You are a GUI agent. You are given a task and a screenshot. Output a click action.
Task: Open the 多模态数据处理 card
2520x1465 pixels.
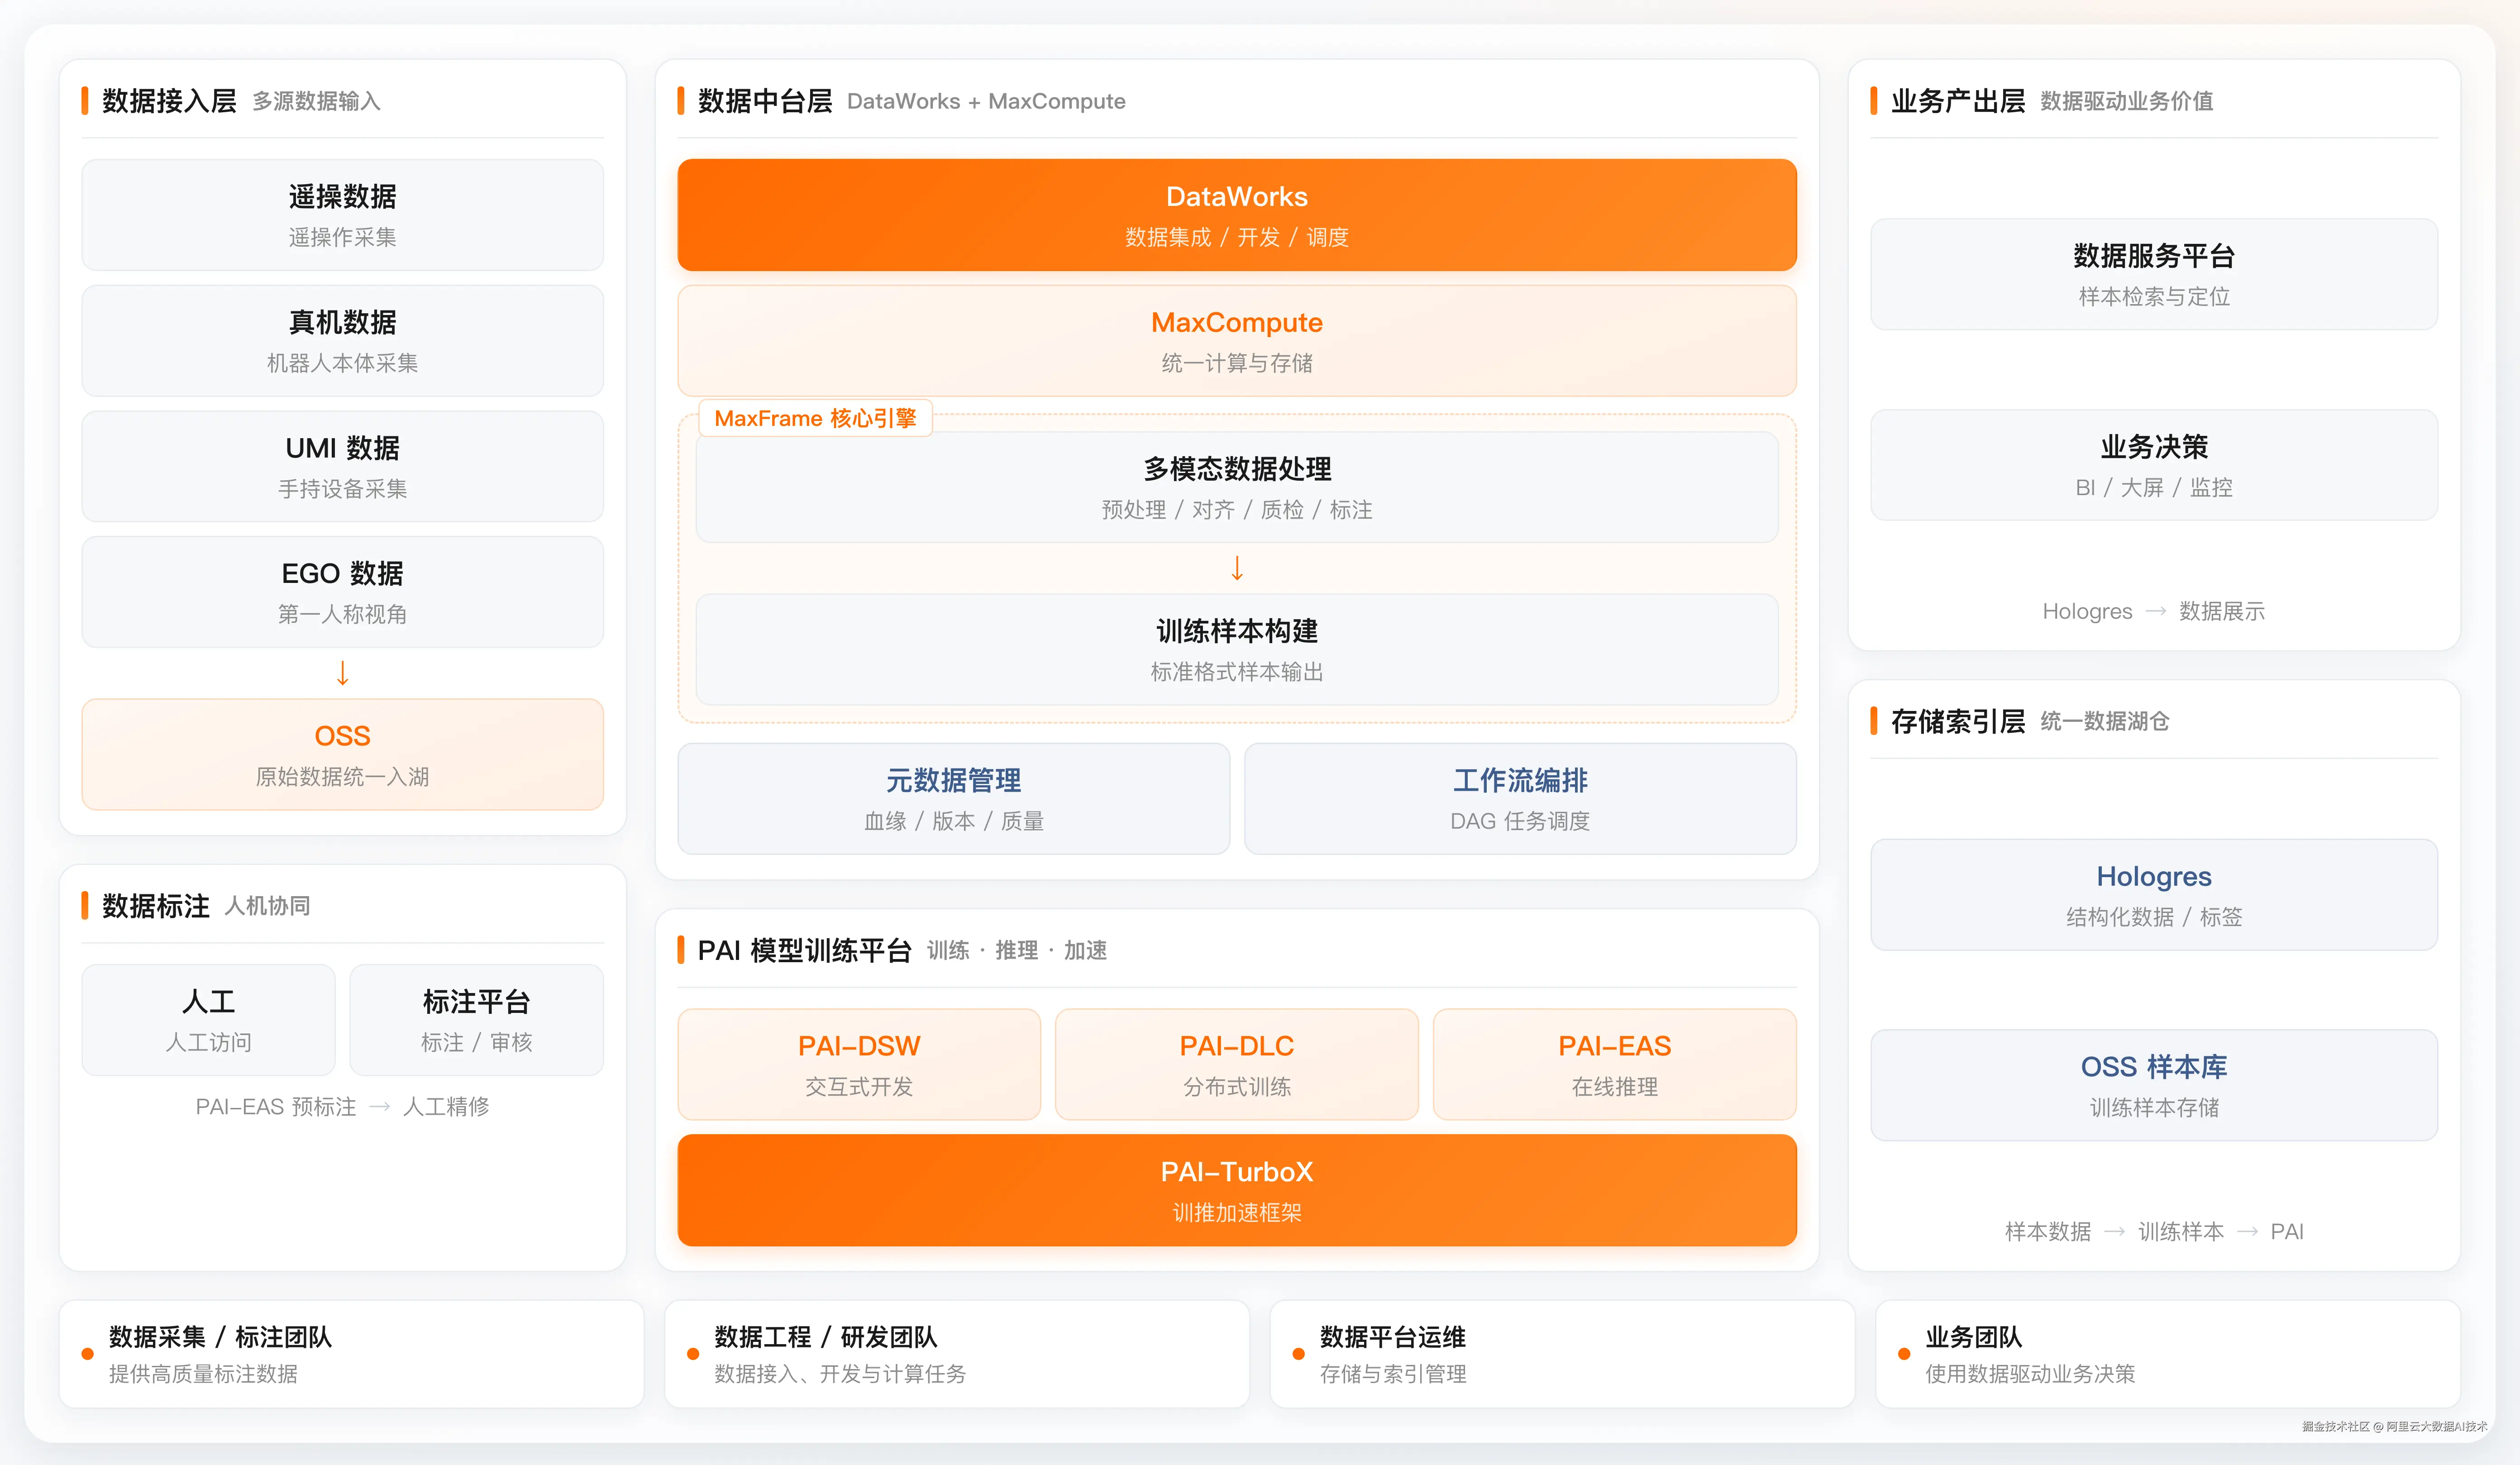[1237, 487]
